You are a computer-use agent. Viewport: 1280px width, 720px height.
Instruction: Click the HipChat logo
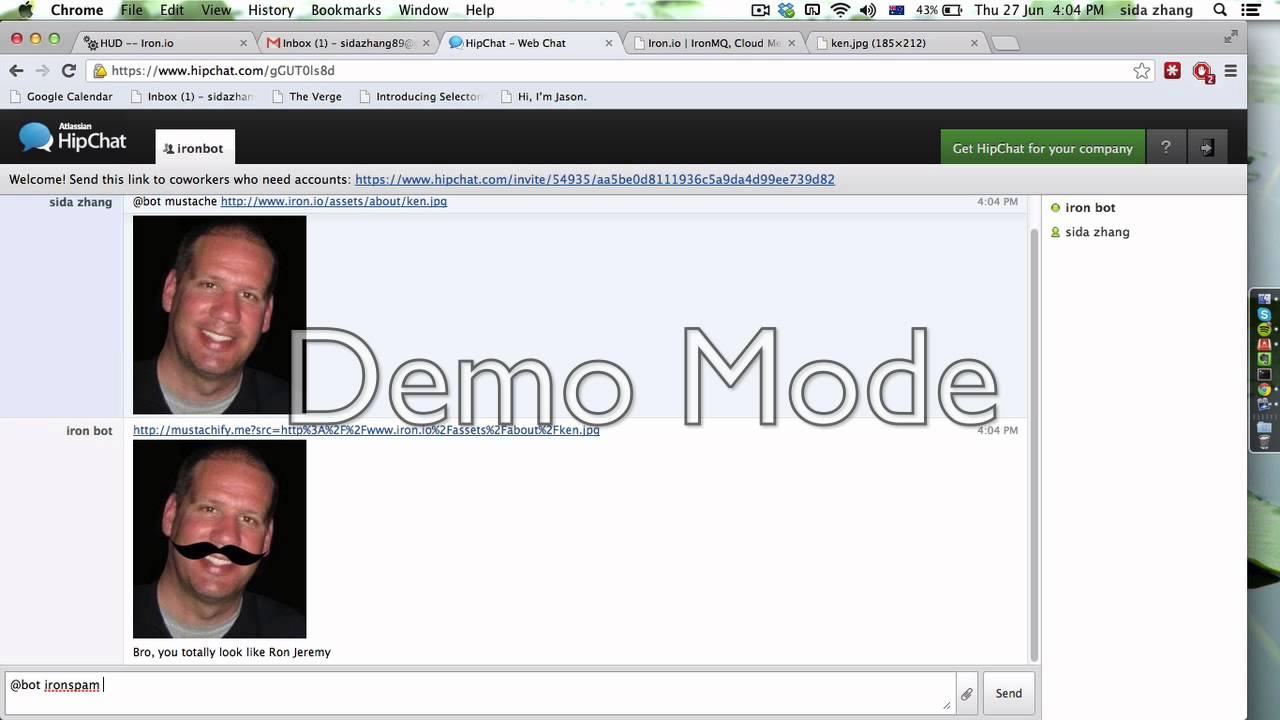pyautogui.click(x=73, y=138)
